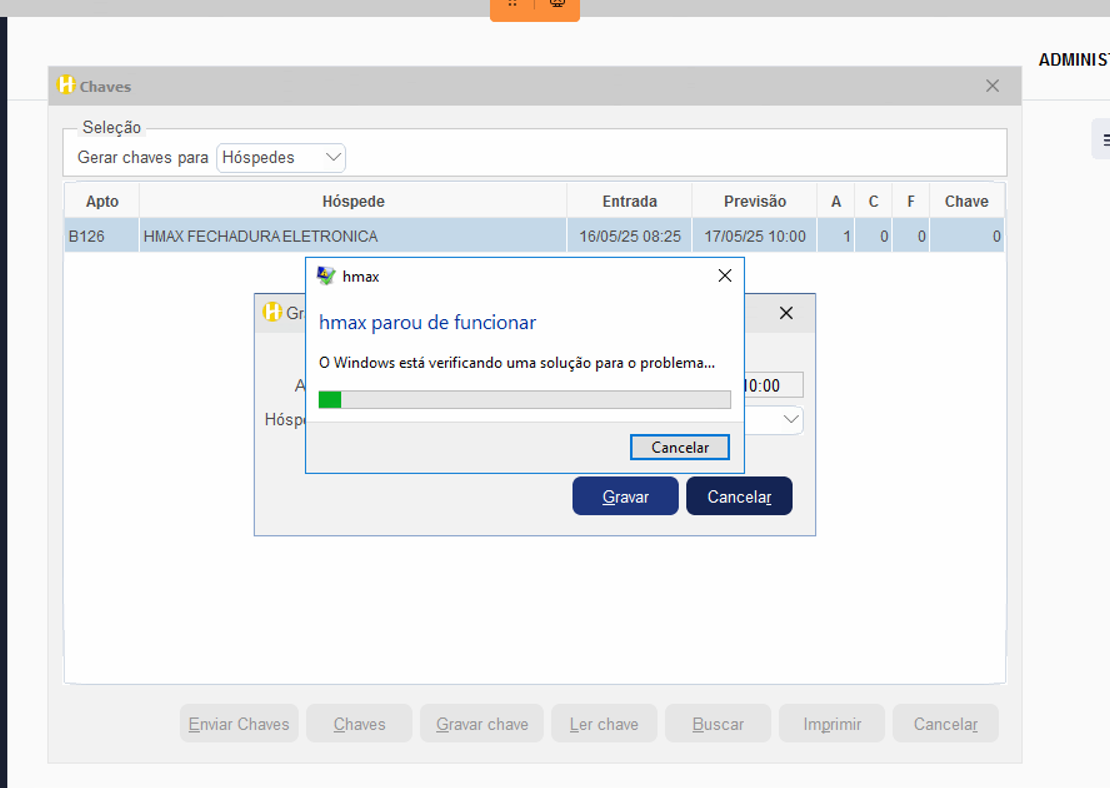Sort by the Hóspede column header

(x=353, y=201)
